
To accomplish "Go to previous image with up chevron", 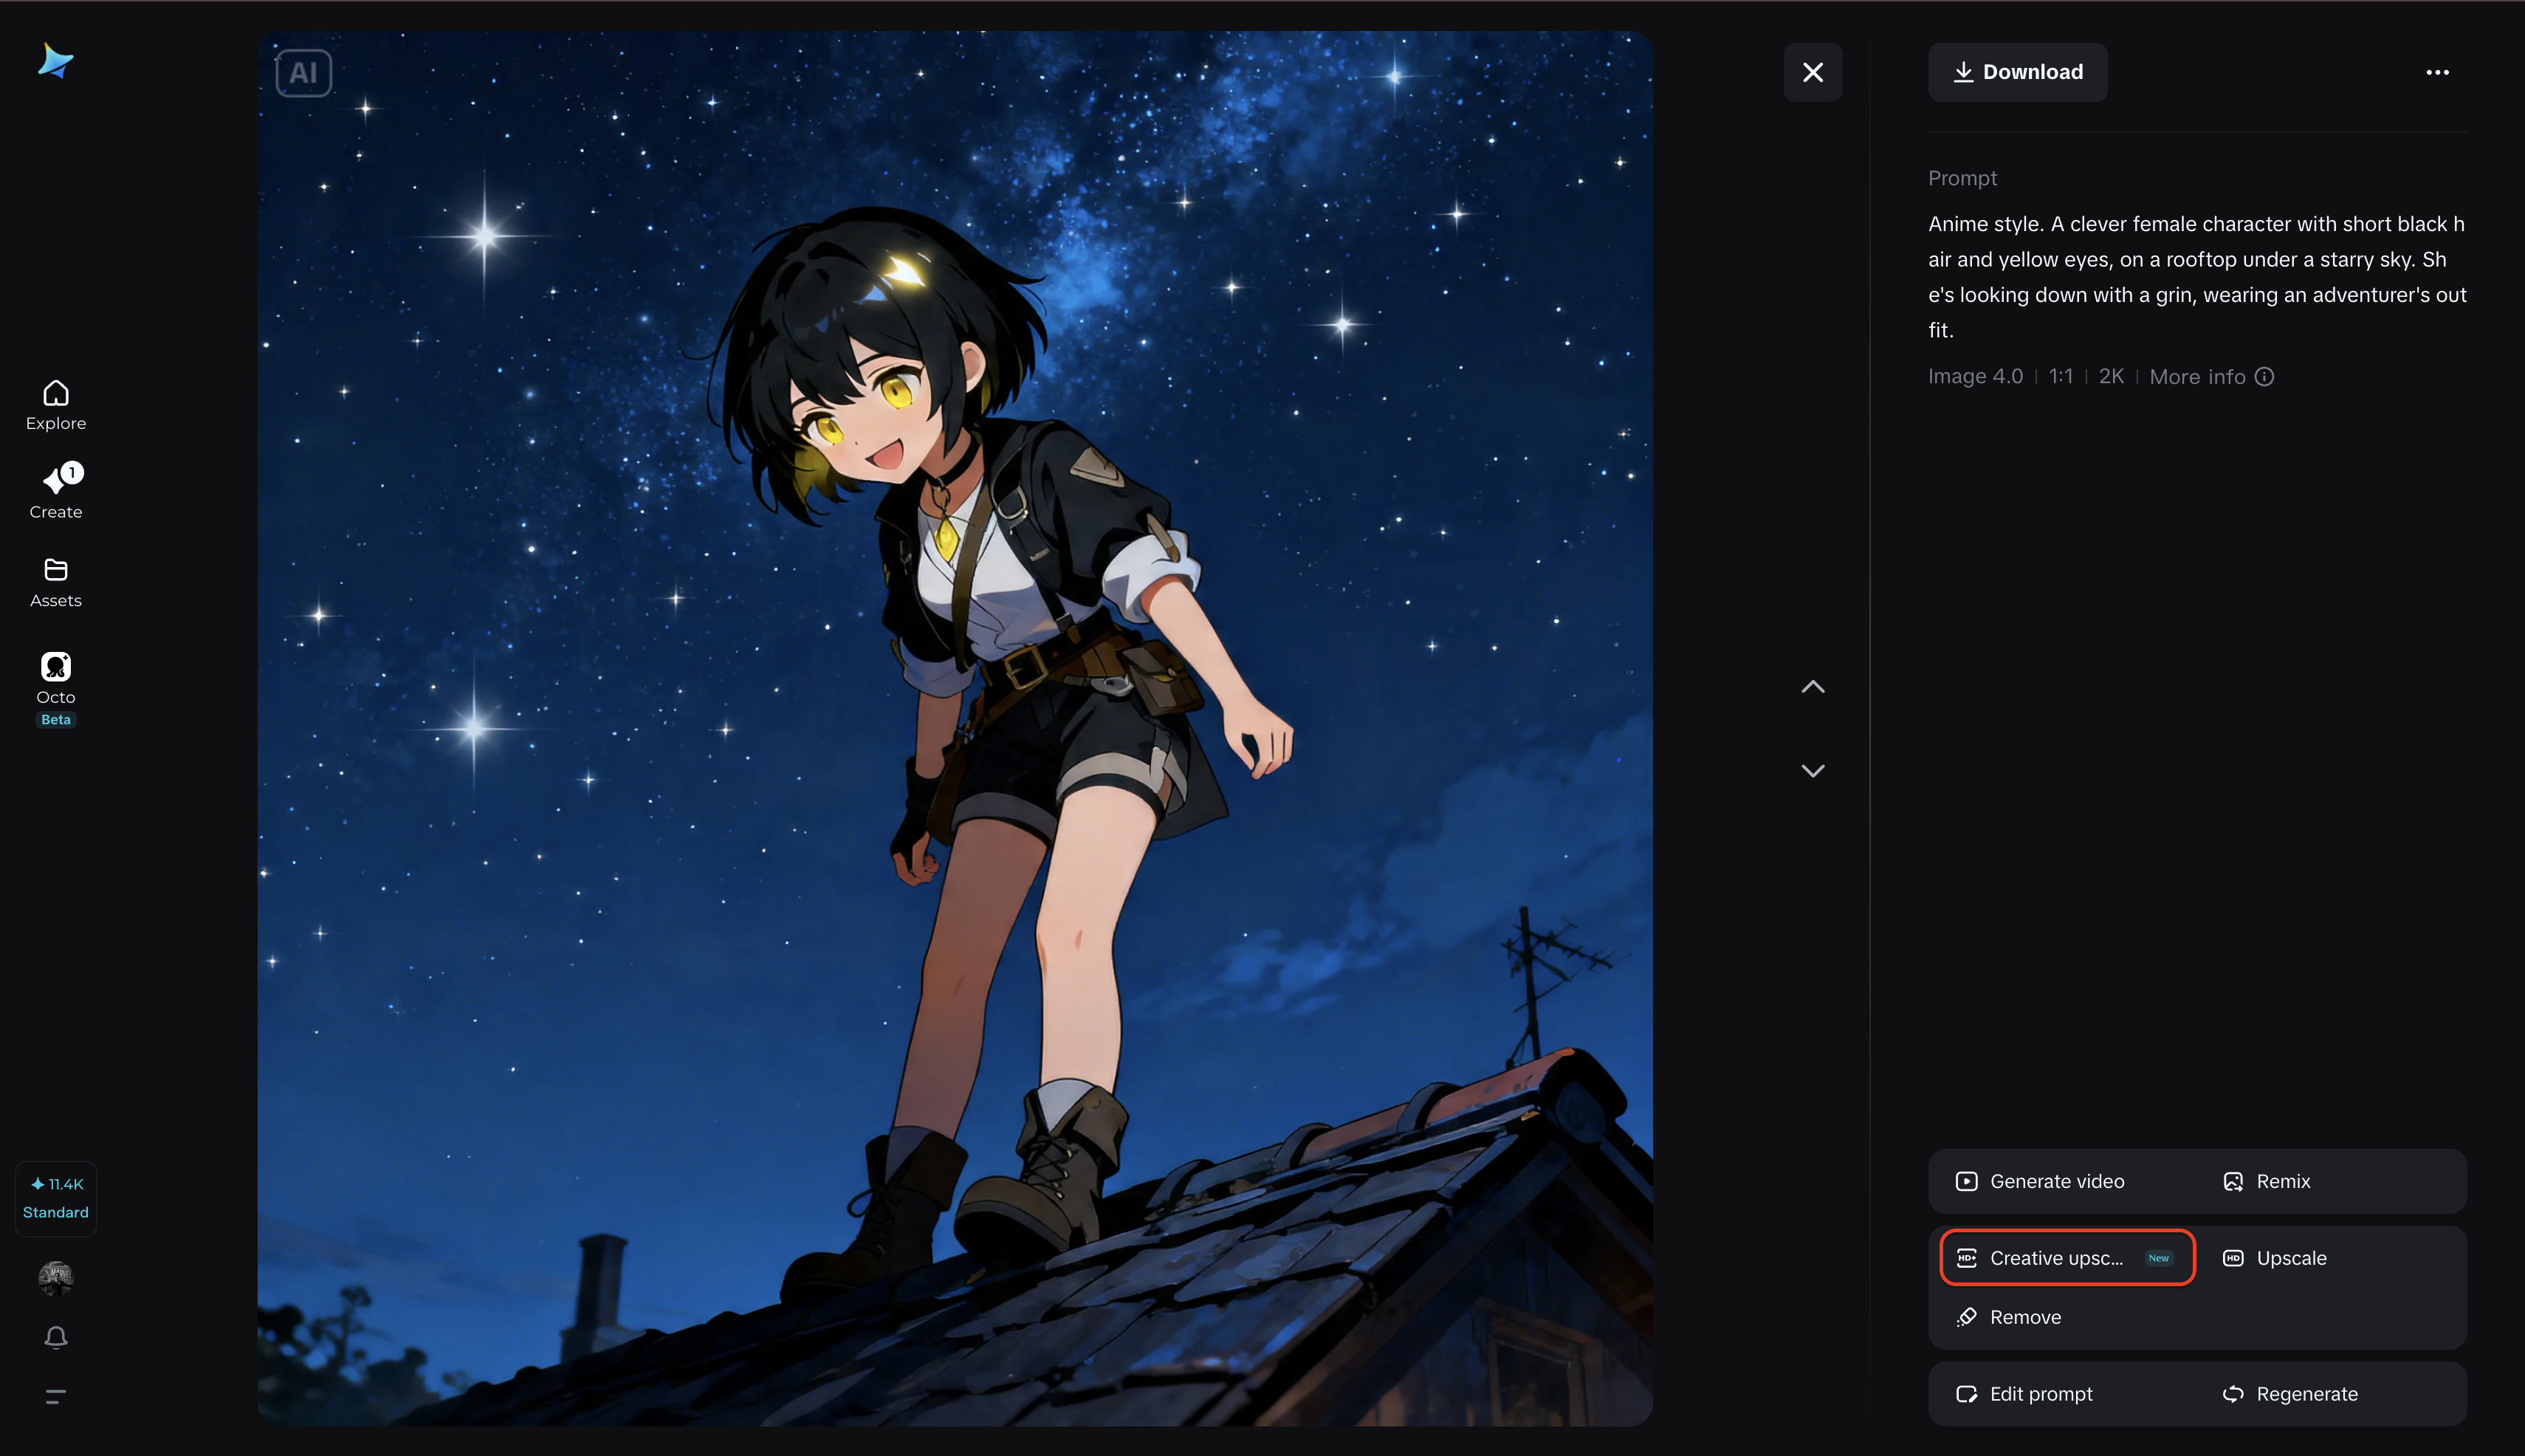I will tap(1813, 687).
